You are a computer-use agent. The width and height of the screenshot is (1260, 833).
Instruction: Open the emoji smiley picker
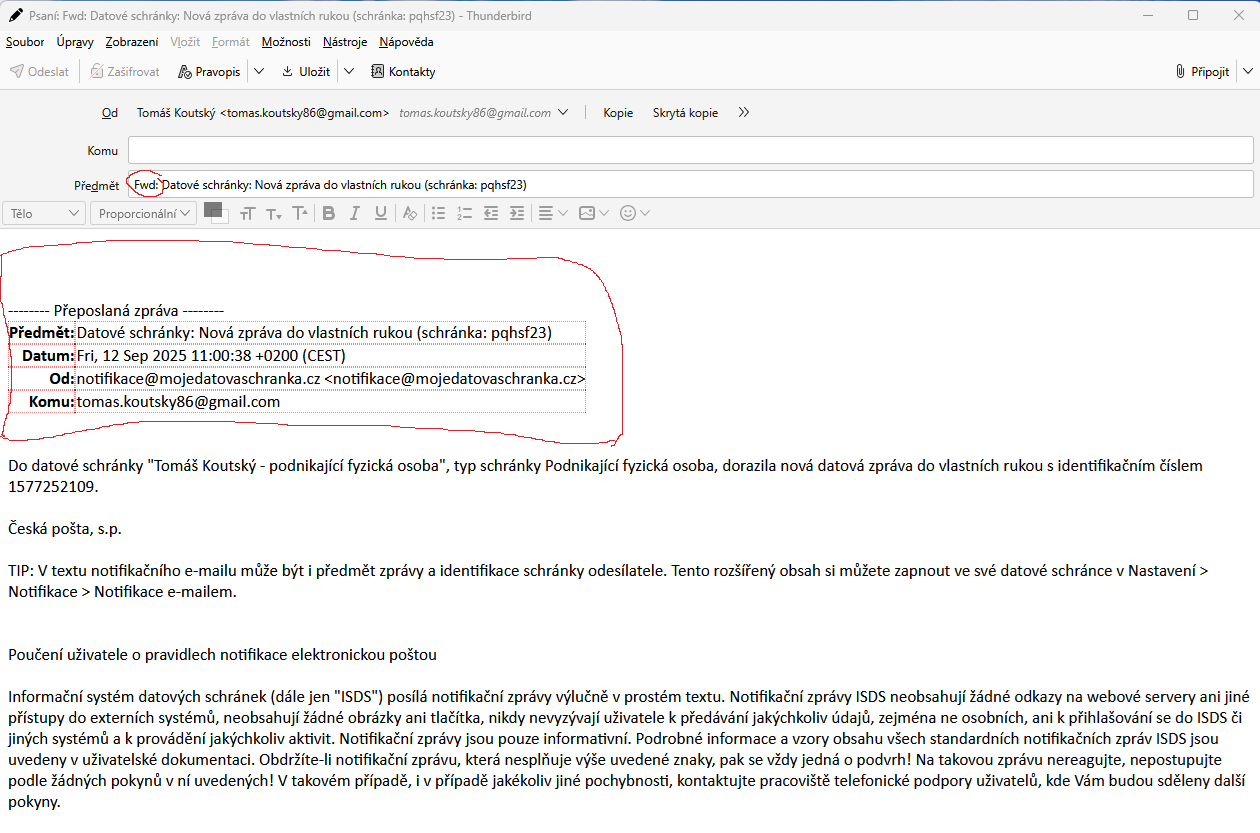(635, 213)
